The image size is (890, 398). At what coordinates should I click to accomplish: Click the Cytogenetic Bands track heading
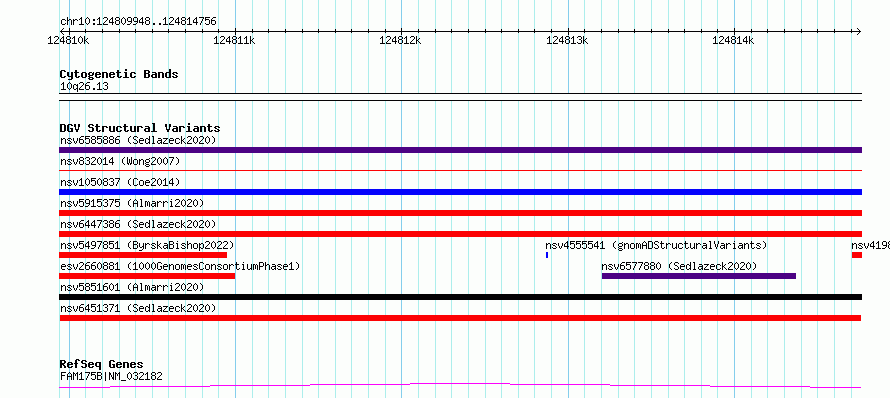tap(119, 74)
